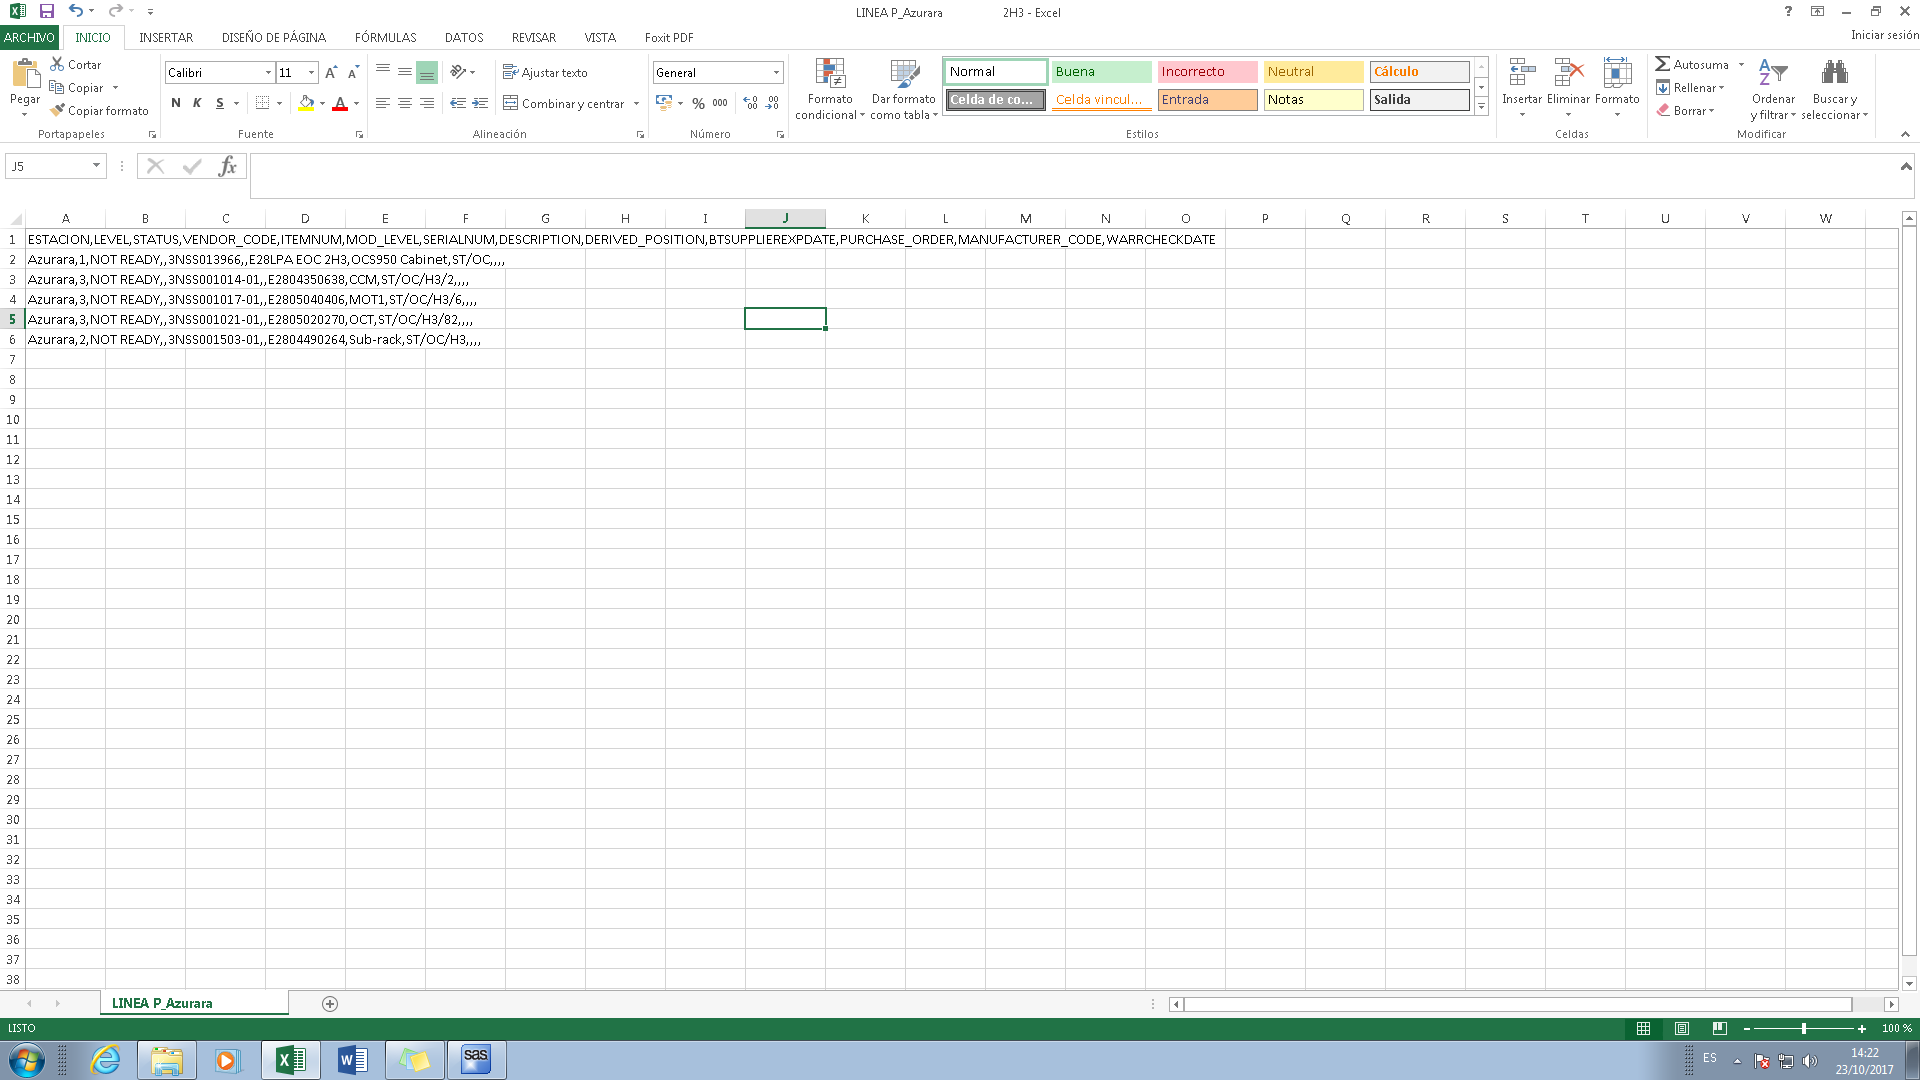The width and height of the screenshot is (1920, 1080).
Task: Click the Sort and Filter icon
Action: click(1773, 74)
